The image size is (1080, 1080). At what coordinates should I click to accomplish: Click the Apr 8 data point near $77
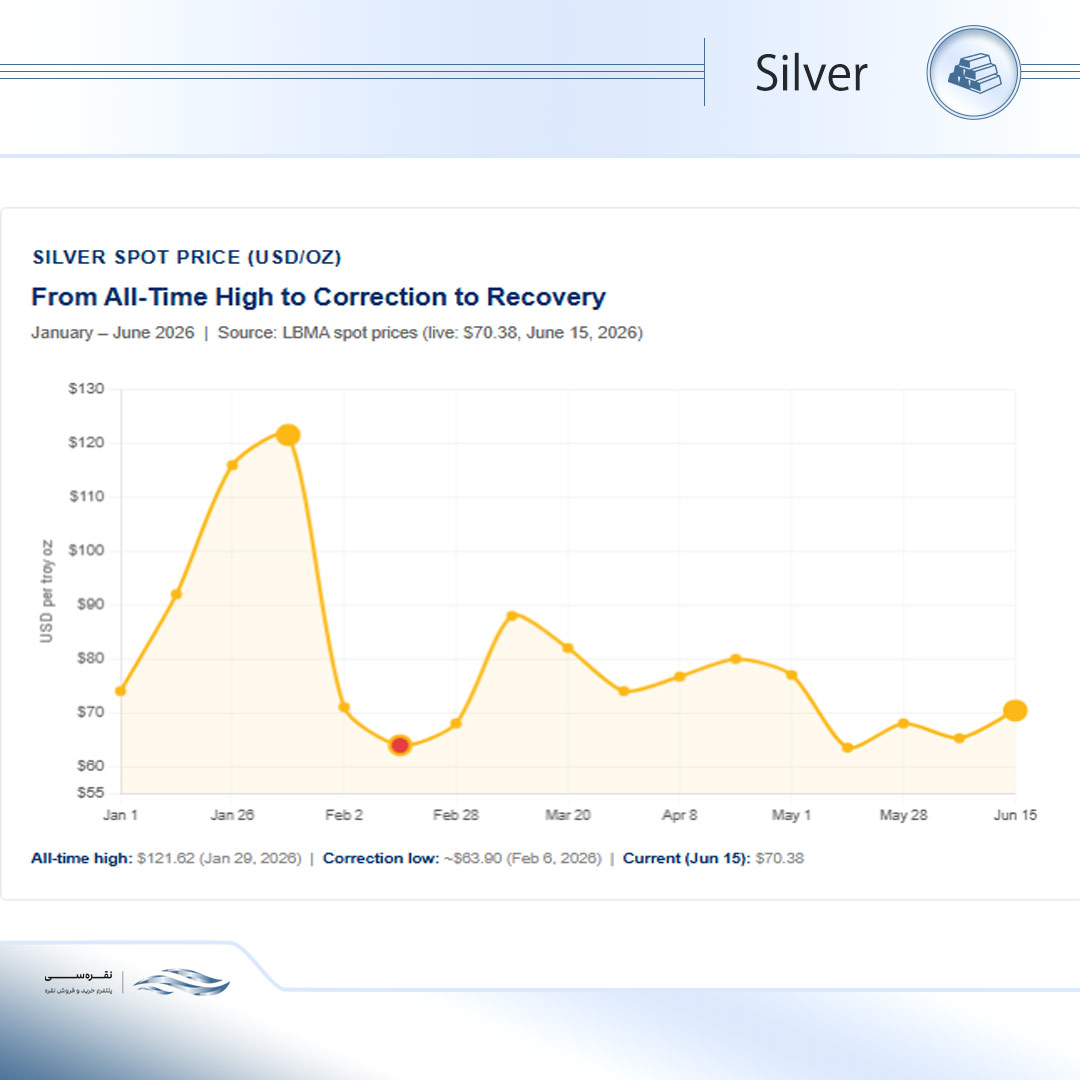point(679,676)
